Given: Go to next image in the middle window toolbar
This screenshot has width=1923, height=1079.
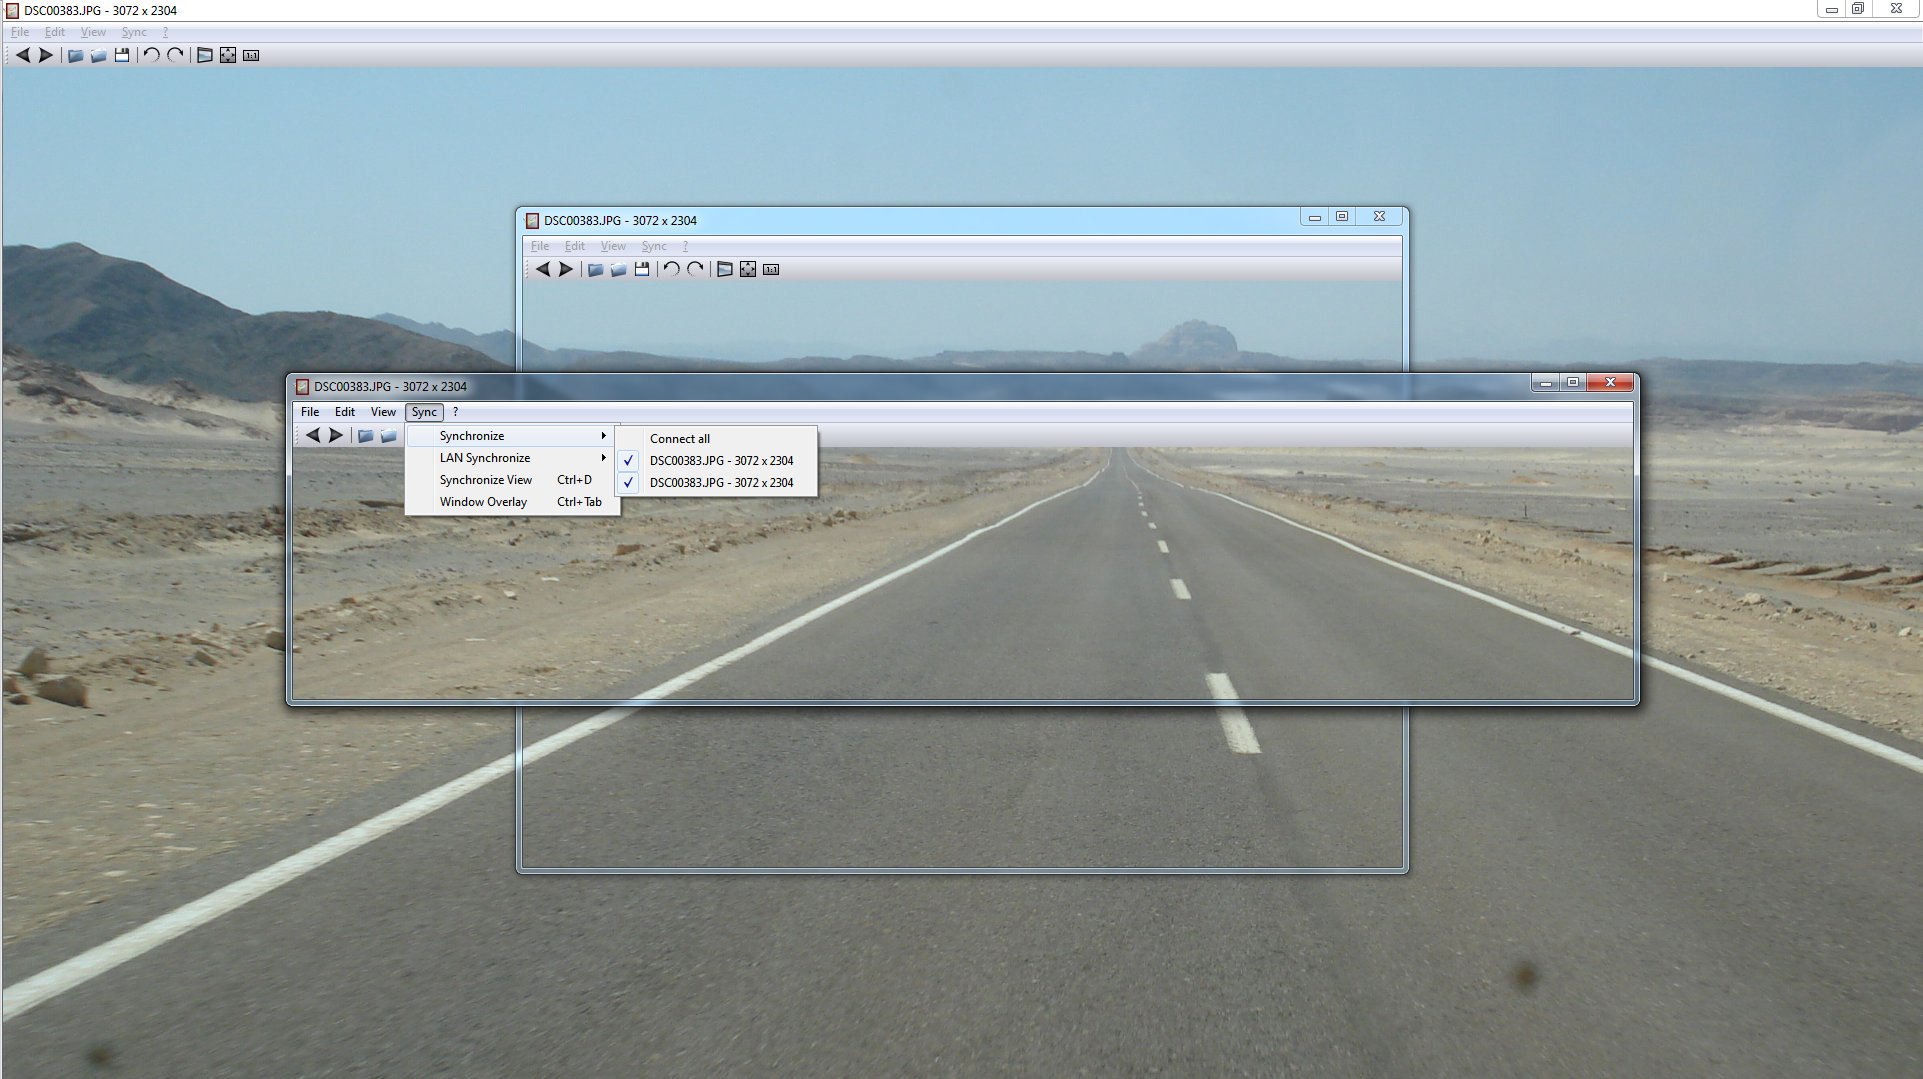Looking at the screenshot, I should click(566, 269).
